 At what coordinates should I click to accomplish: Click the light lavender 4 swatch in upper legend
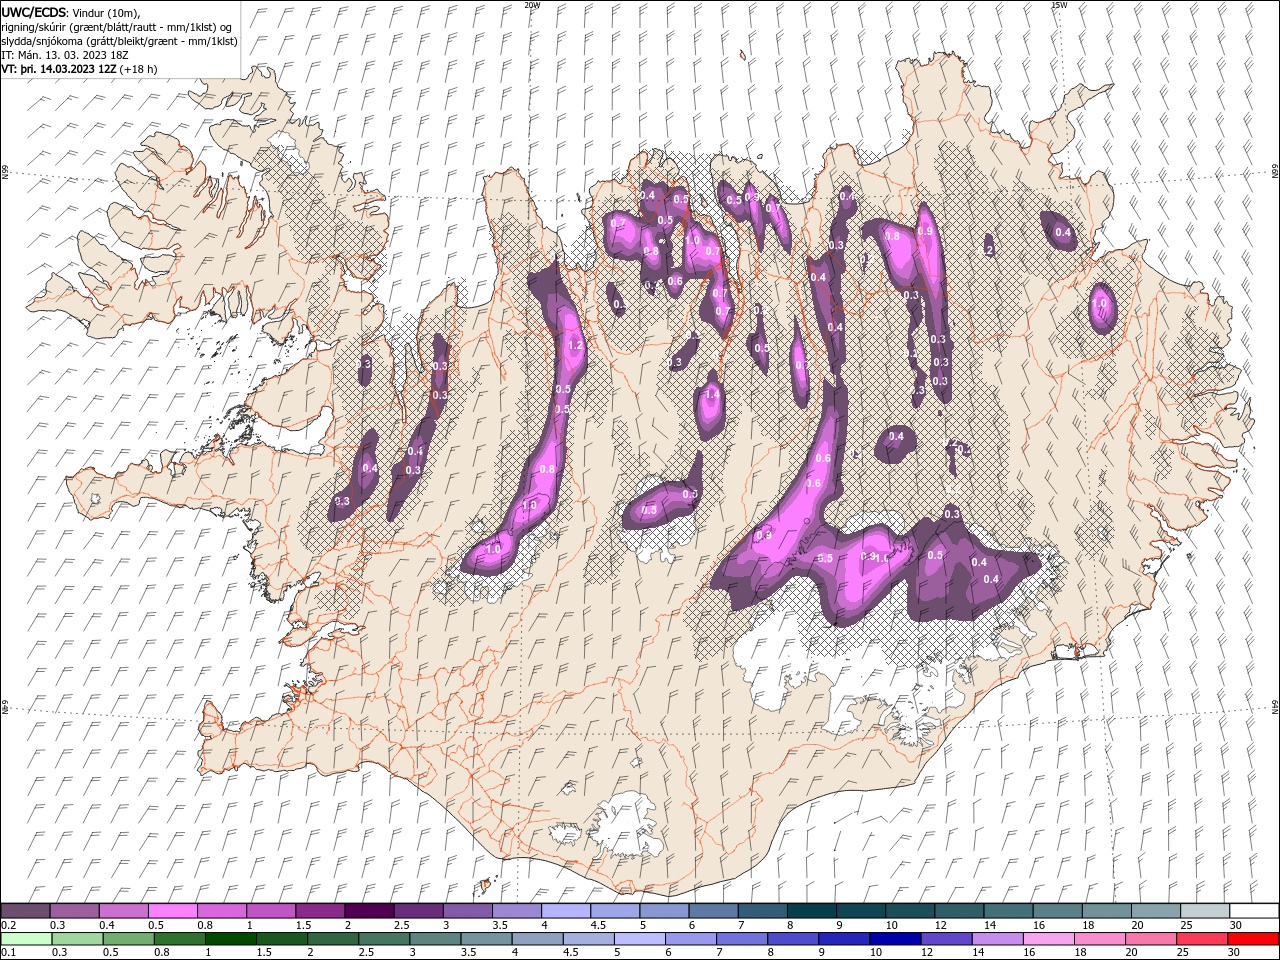(x=565, y=911)
